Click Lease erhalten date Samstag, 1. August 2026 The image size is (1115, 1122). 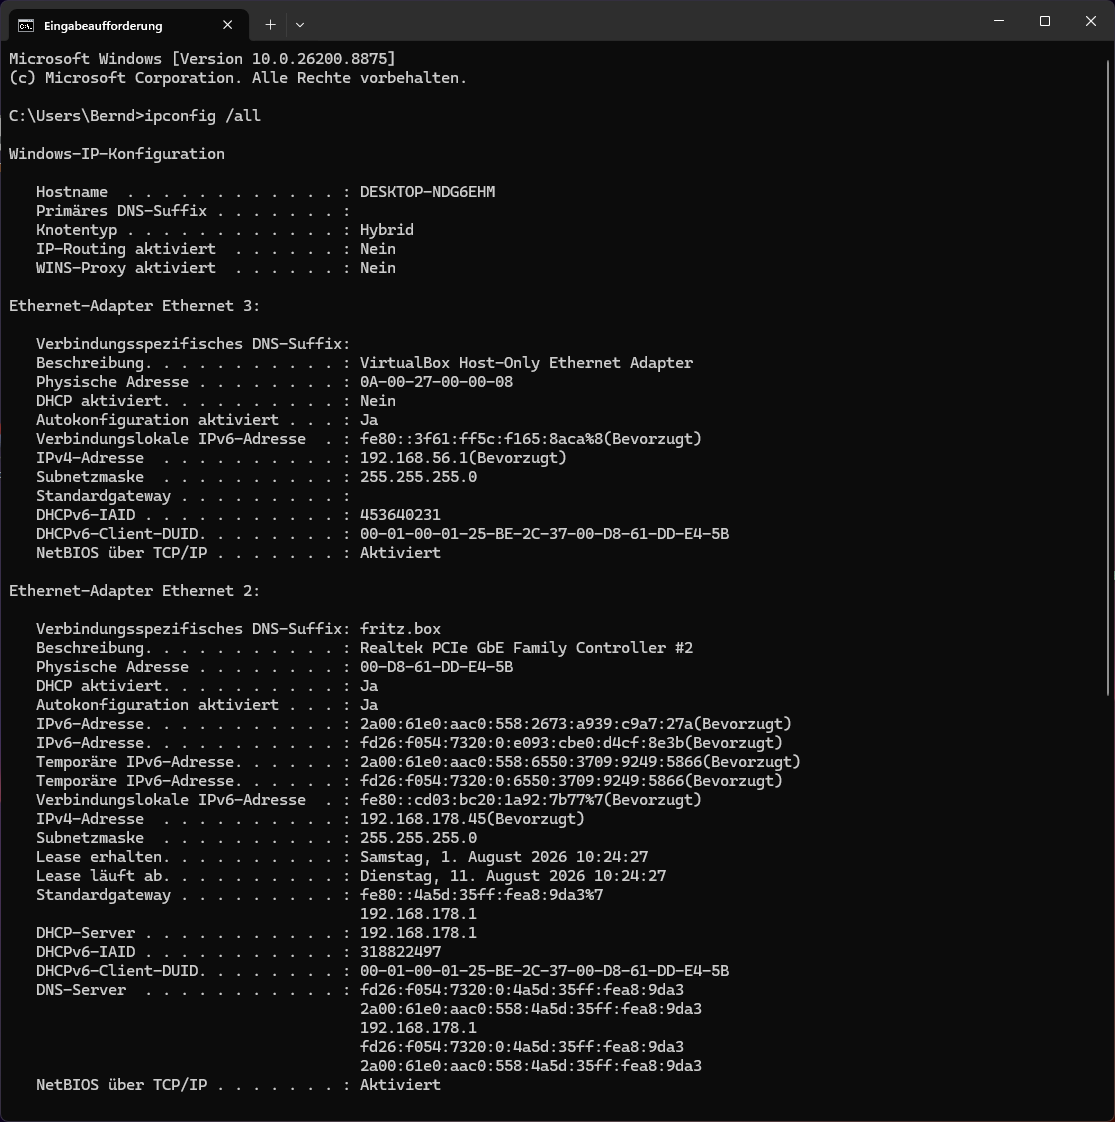[x=463, y=857]
